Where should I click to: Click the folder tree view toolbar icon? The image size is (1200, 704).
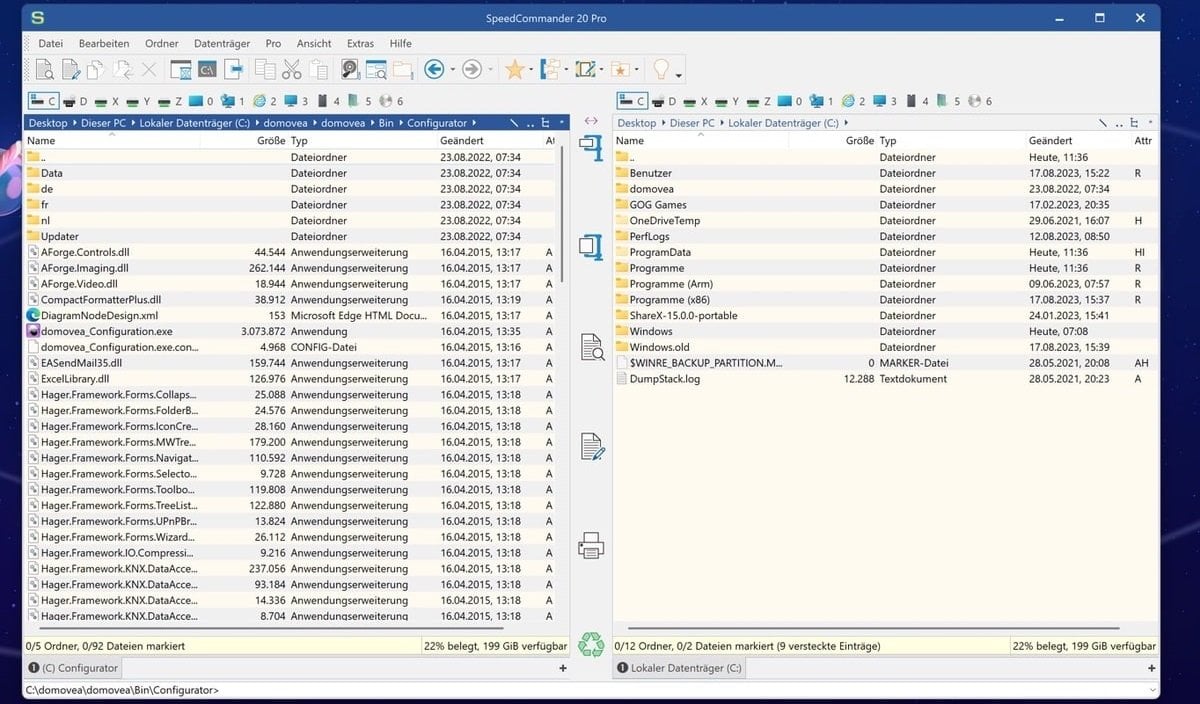click(550, 69)
